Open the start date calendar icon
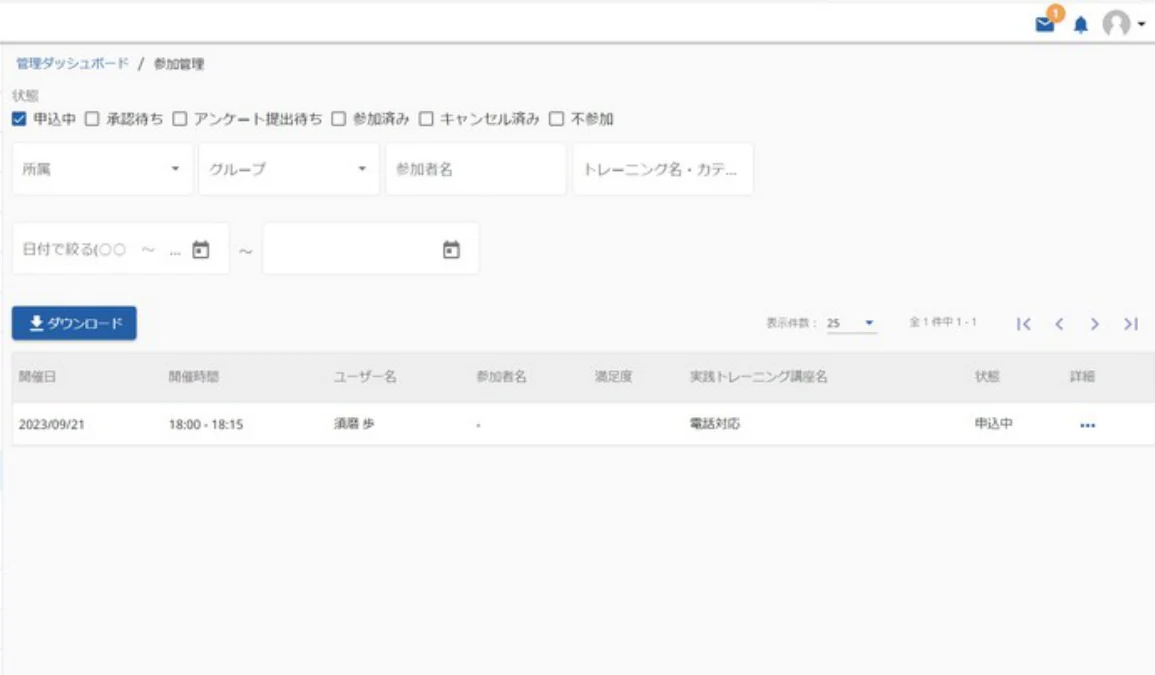Screen dimensions: 1155x675 click(200, 250)
